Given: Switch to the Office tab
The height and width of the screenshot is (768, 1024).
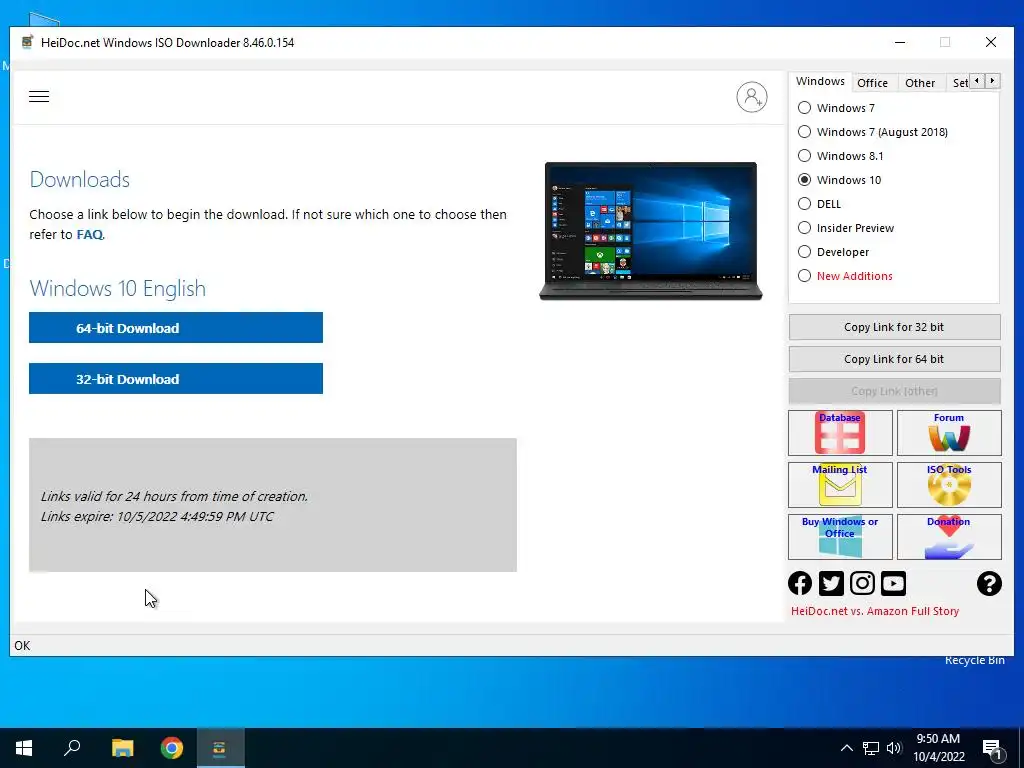Looking at the screenshot, I should [872, 83].
